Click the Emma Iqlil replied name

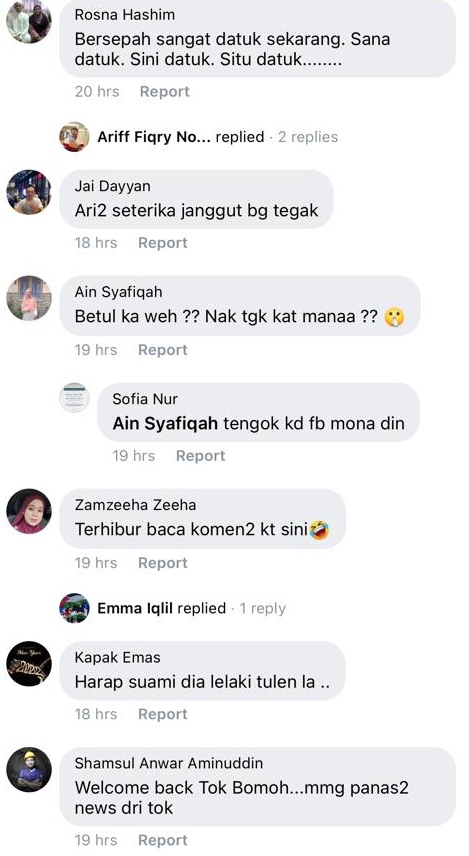[135, 608]
